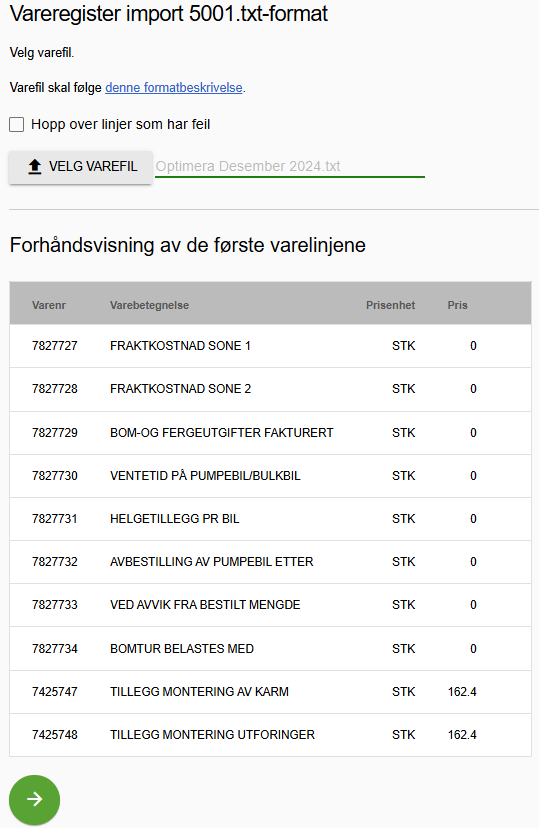Screen dimensions: 539x828
Task: Open the denne formatbeskrivelse link
Action: tap(174, 88)
